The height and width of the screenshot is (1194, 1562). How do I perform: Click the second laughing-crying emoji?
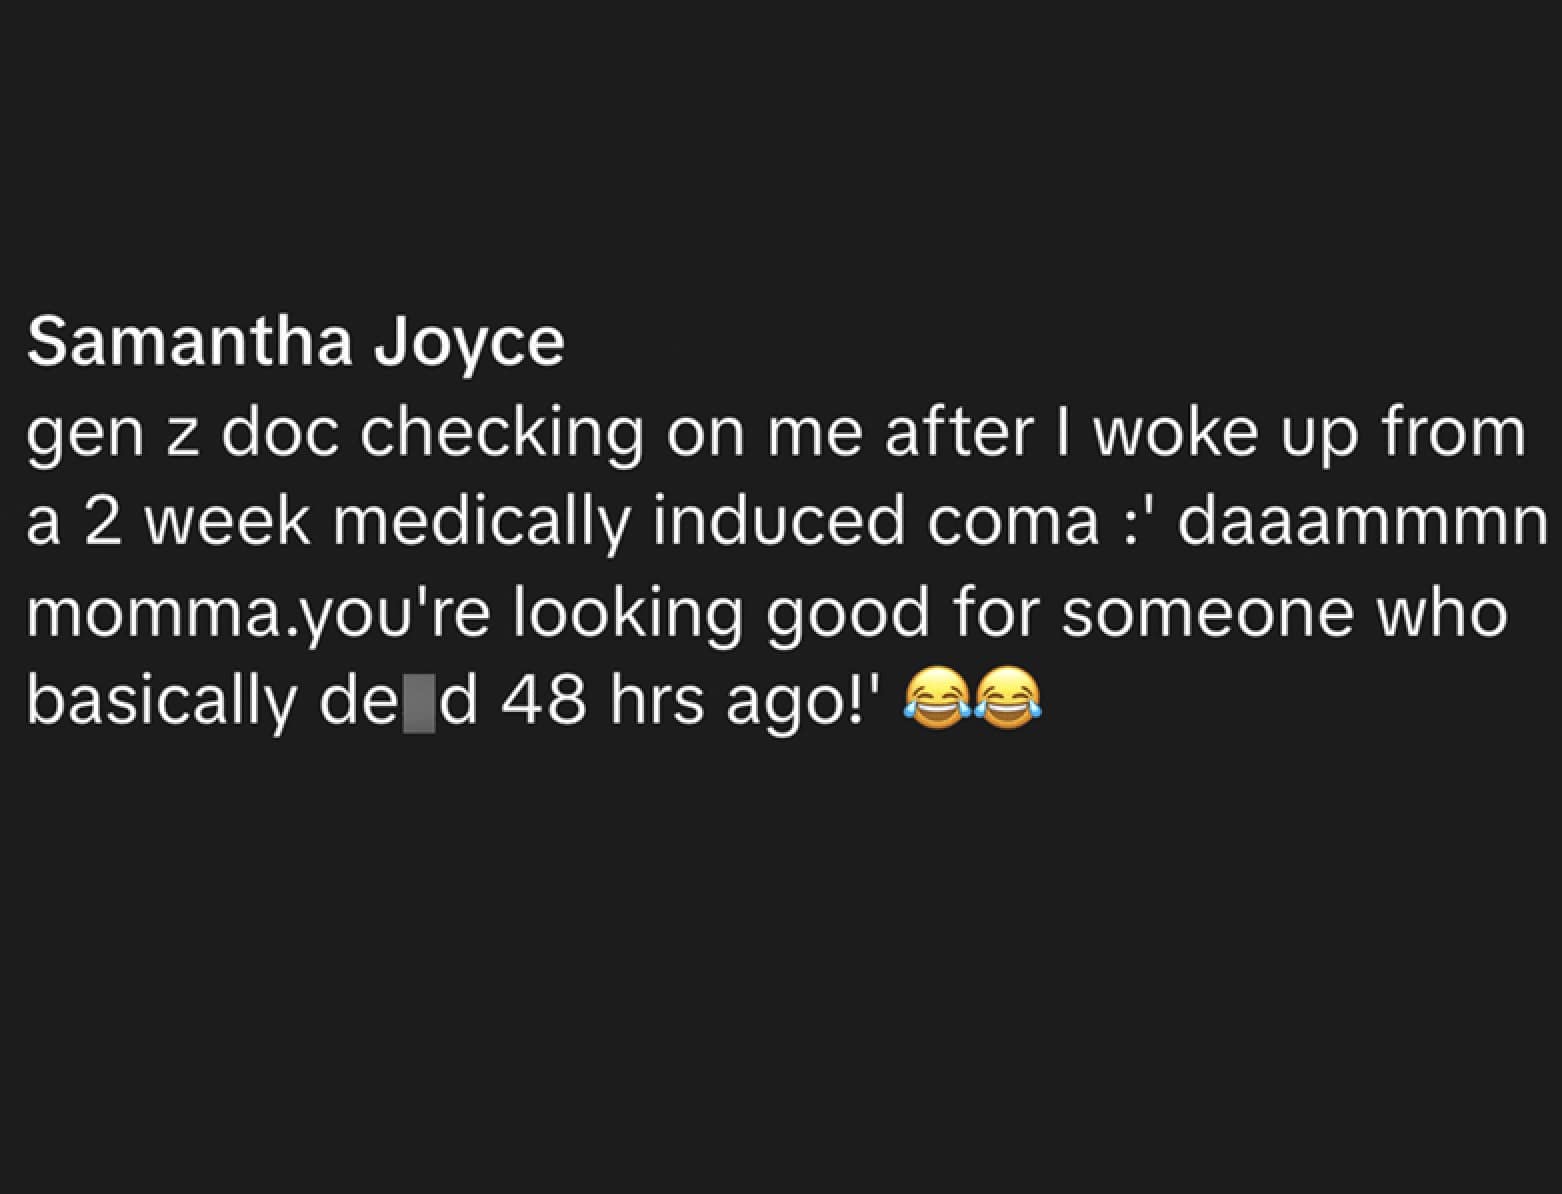tap(1008, 698)
